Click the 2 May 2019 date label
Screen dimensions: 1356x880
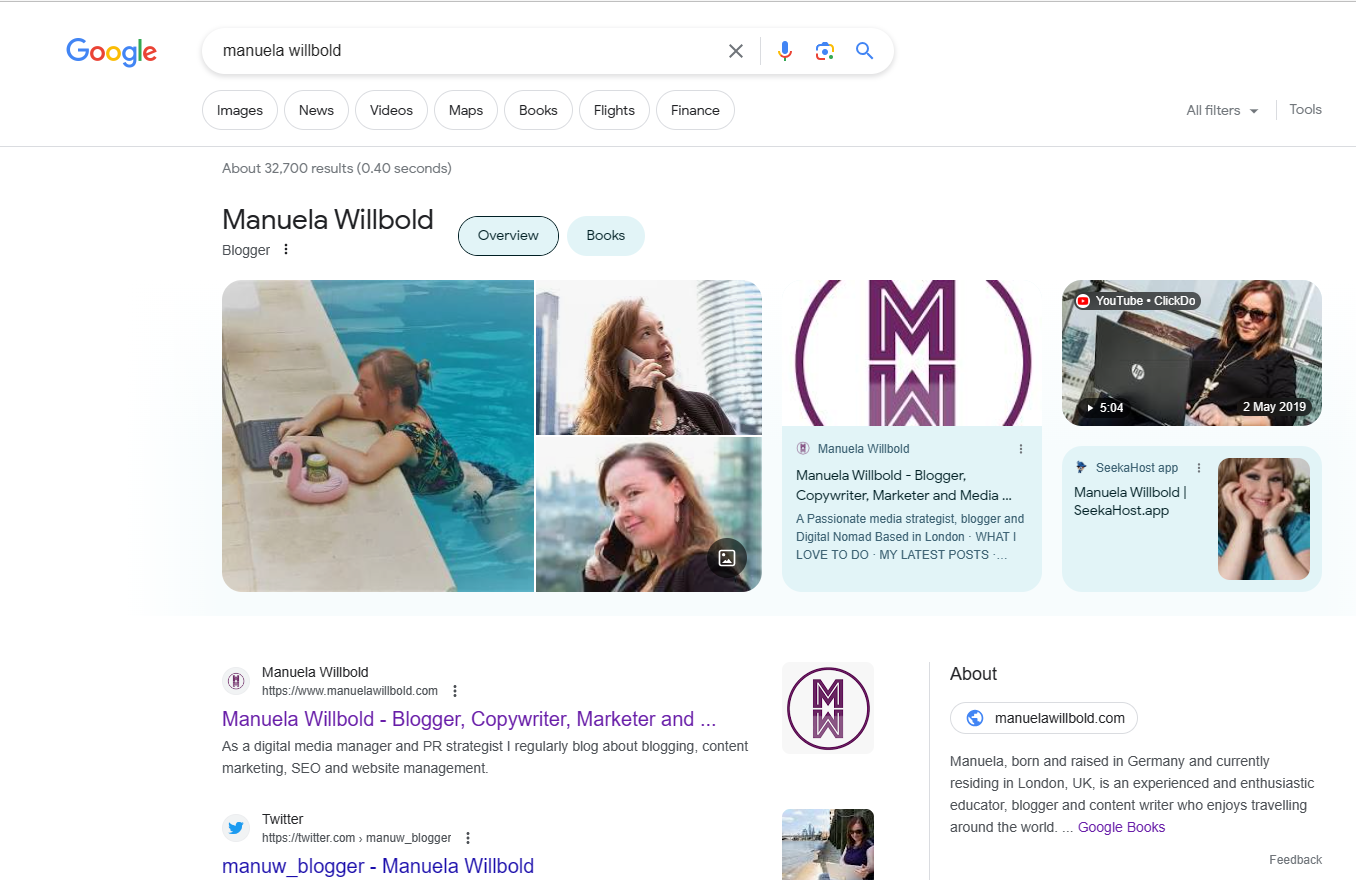click(1275, 408)
